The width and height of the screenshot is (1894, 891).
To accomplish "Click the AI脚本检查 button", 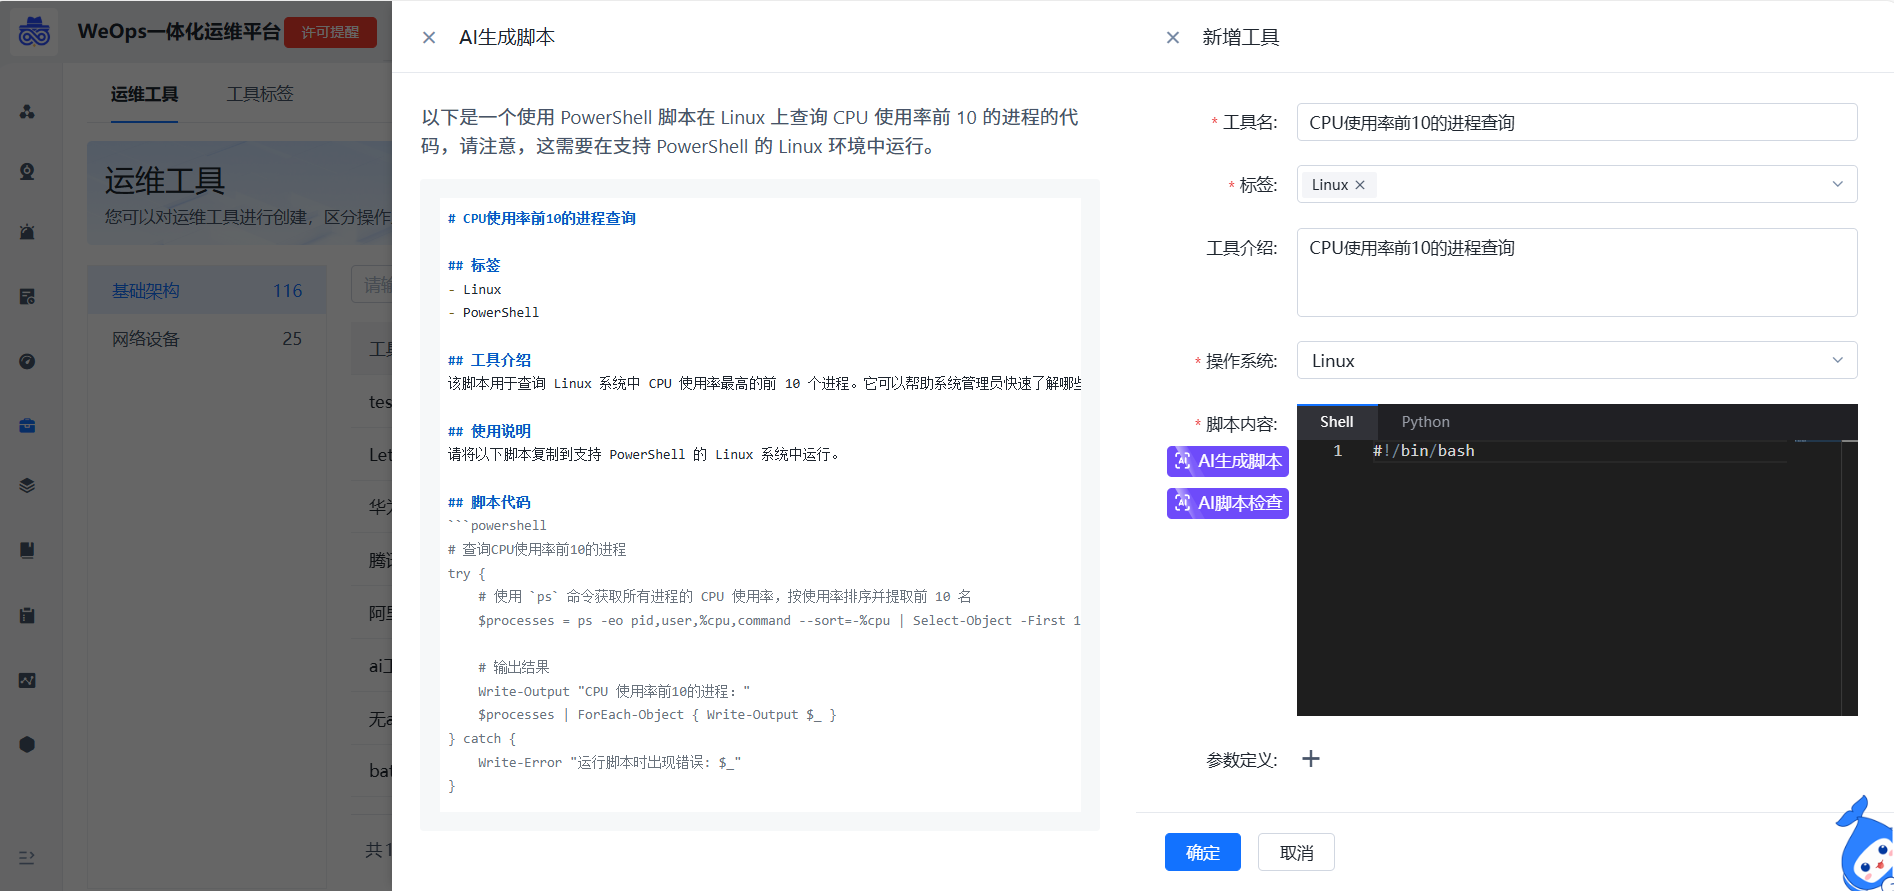I will [1227, 503].
